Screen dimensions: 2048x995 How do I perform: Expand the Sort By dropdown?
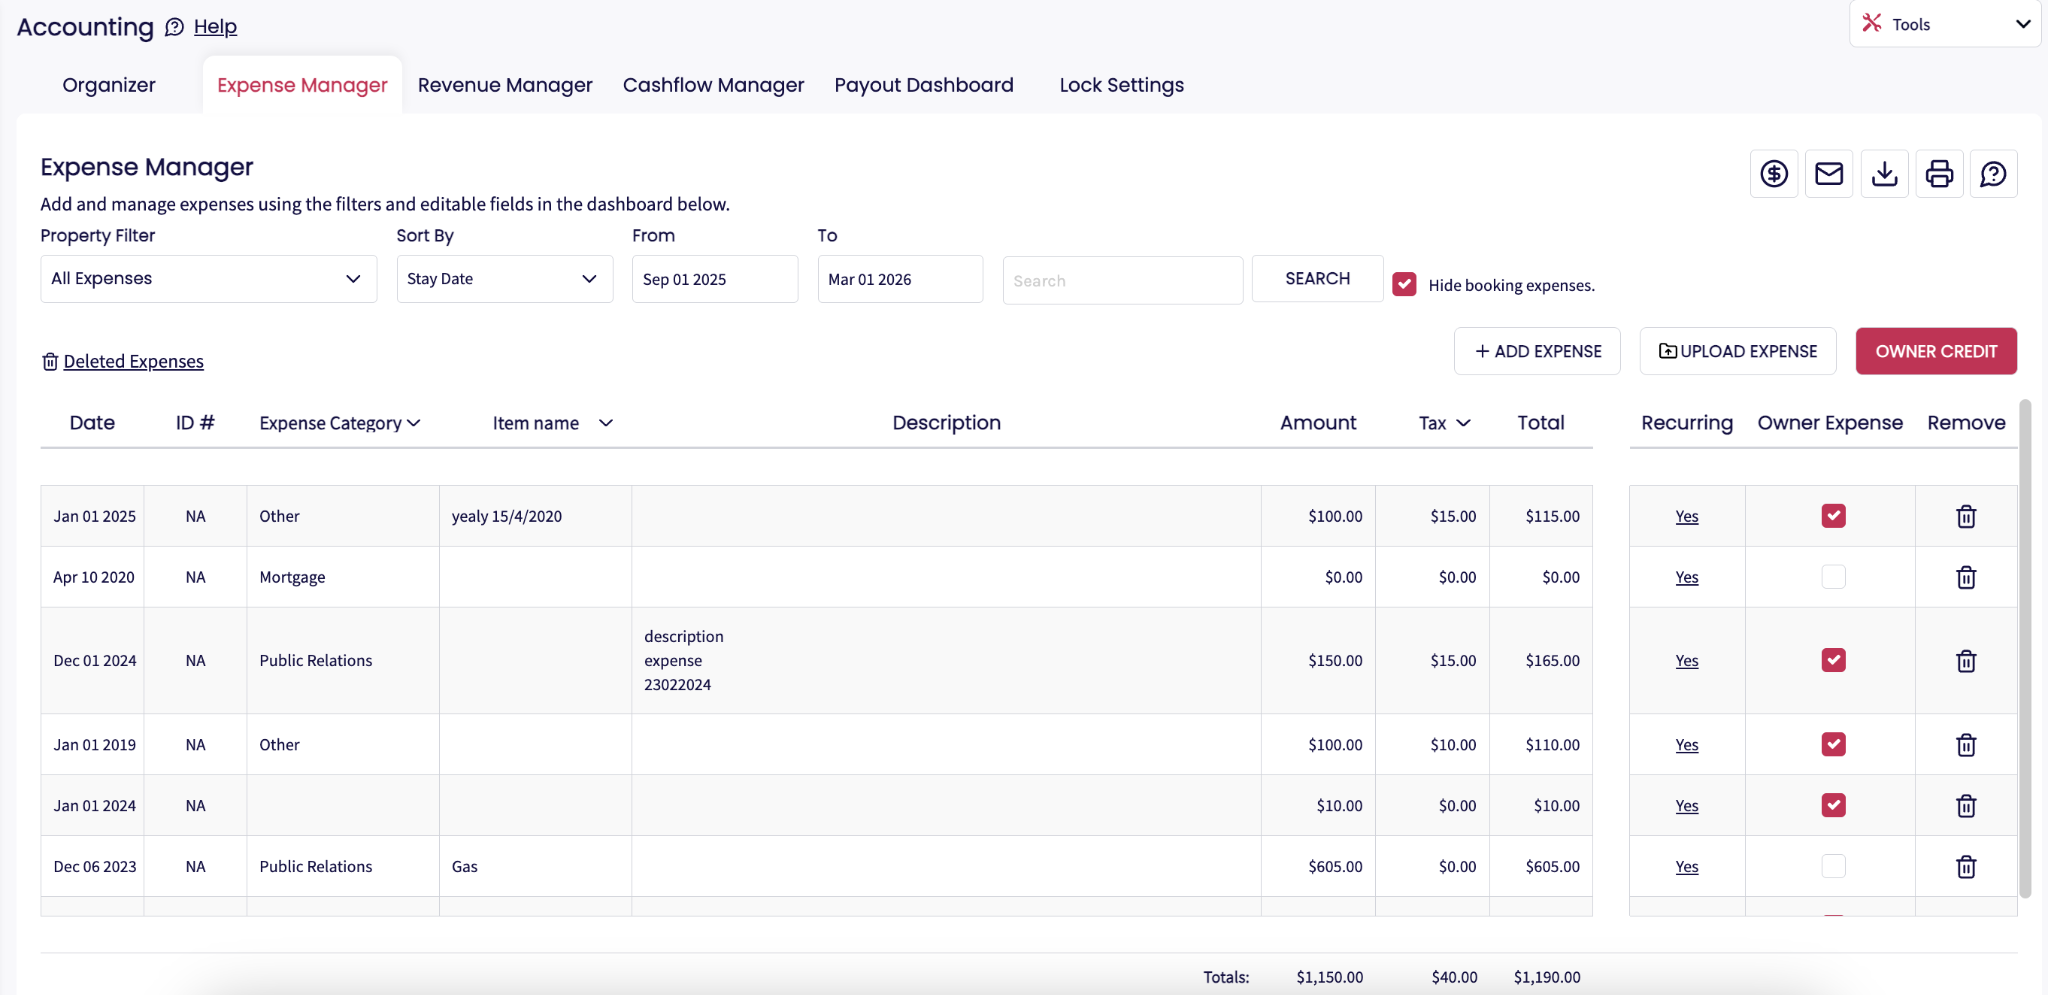(504, 279)
